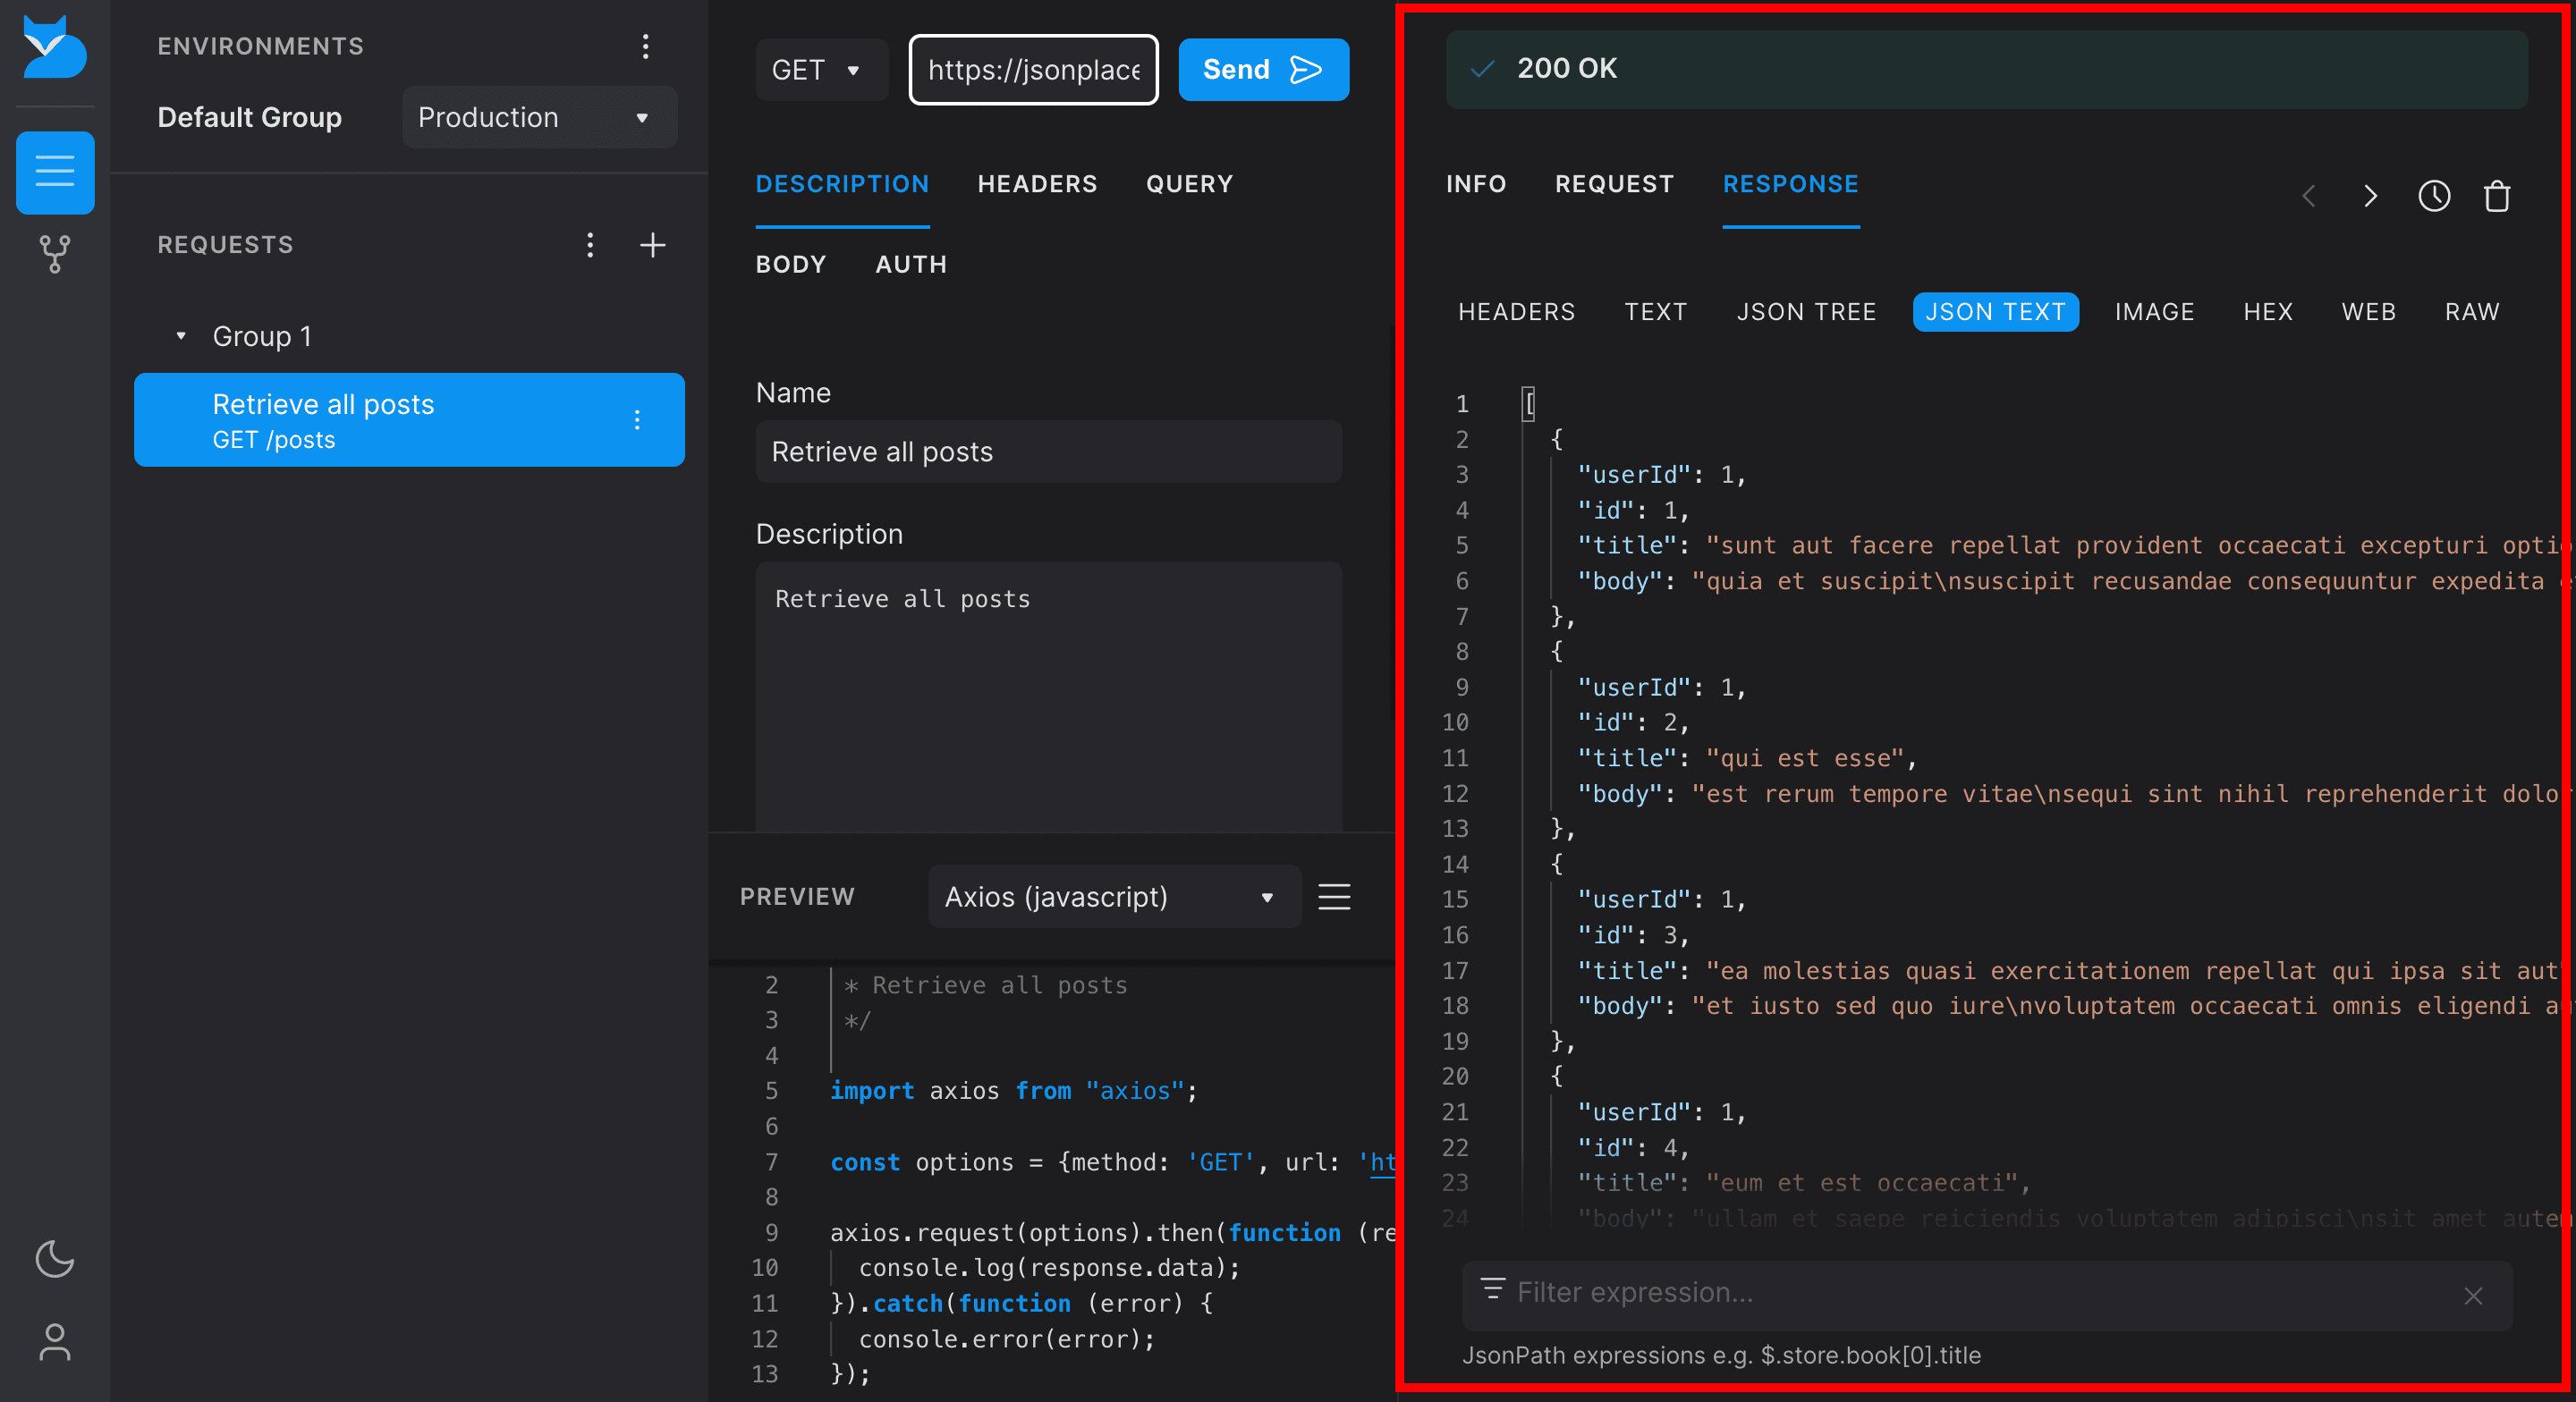This screenshot has width=2576, height=1402.
Task: Click the Name input field
Action: coord(1048,452)
